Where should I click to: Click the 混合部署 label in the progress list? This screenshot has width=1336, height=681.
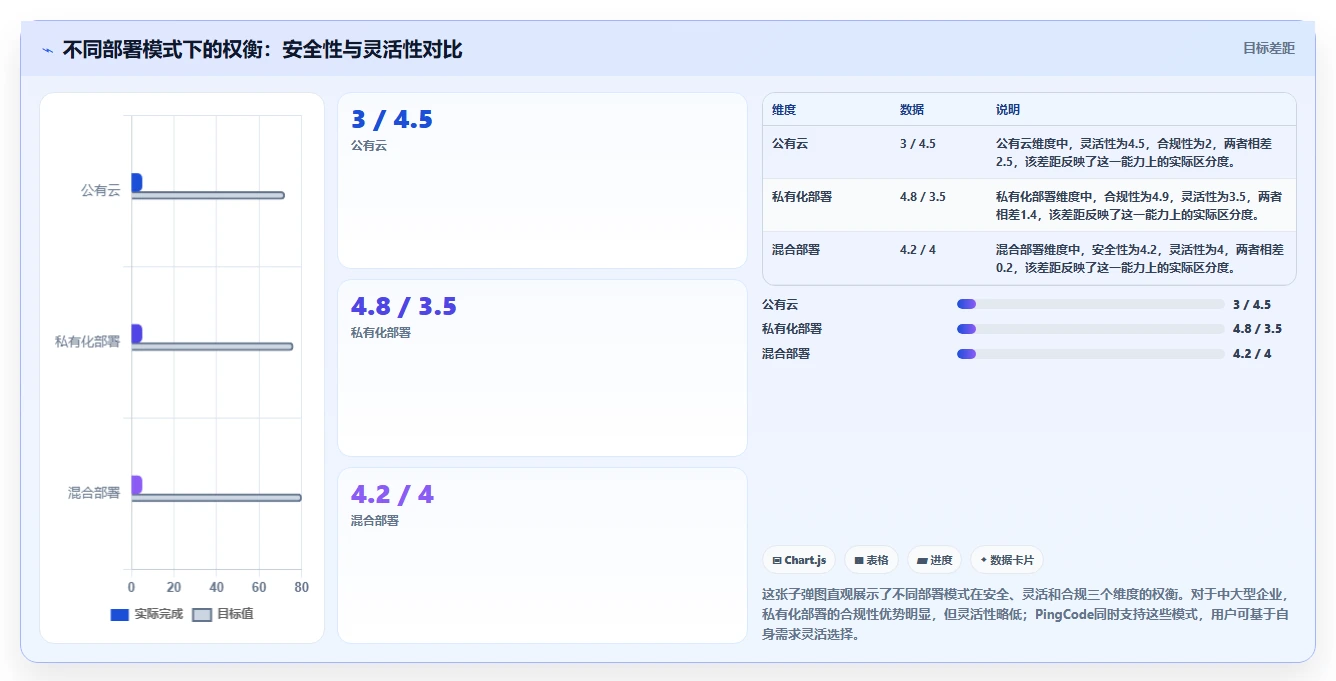coord(786,353)
